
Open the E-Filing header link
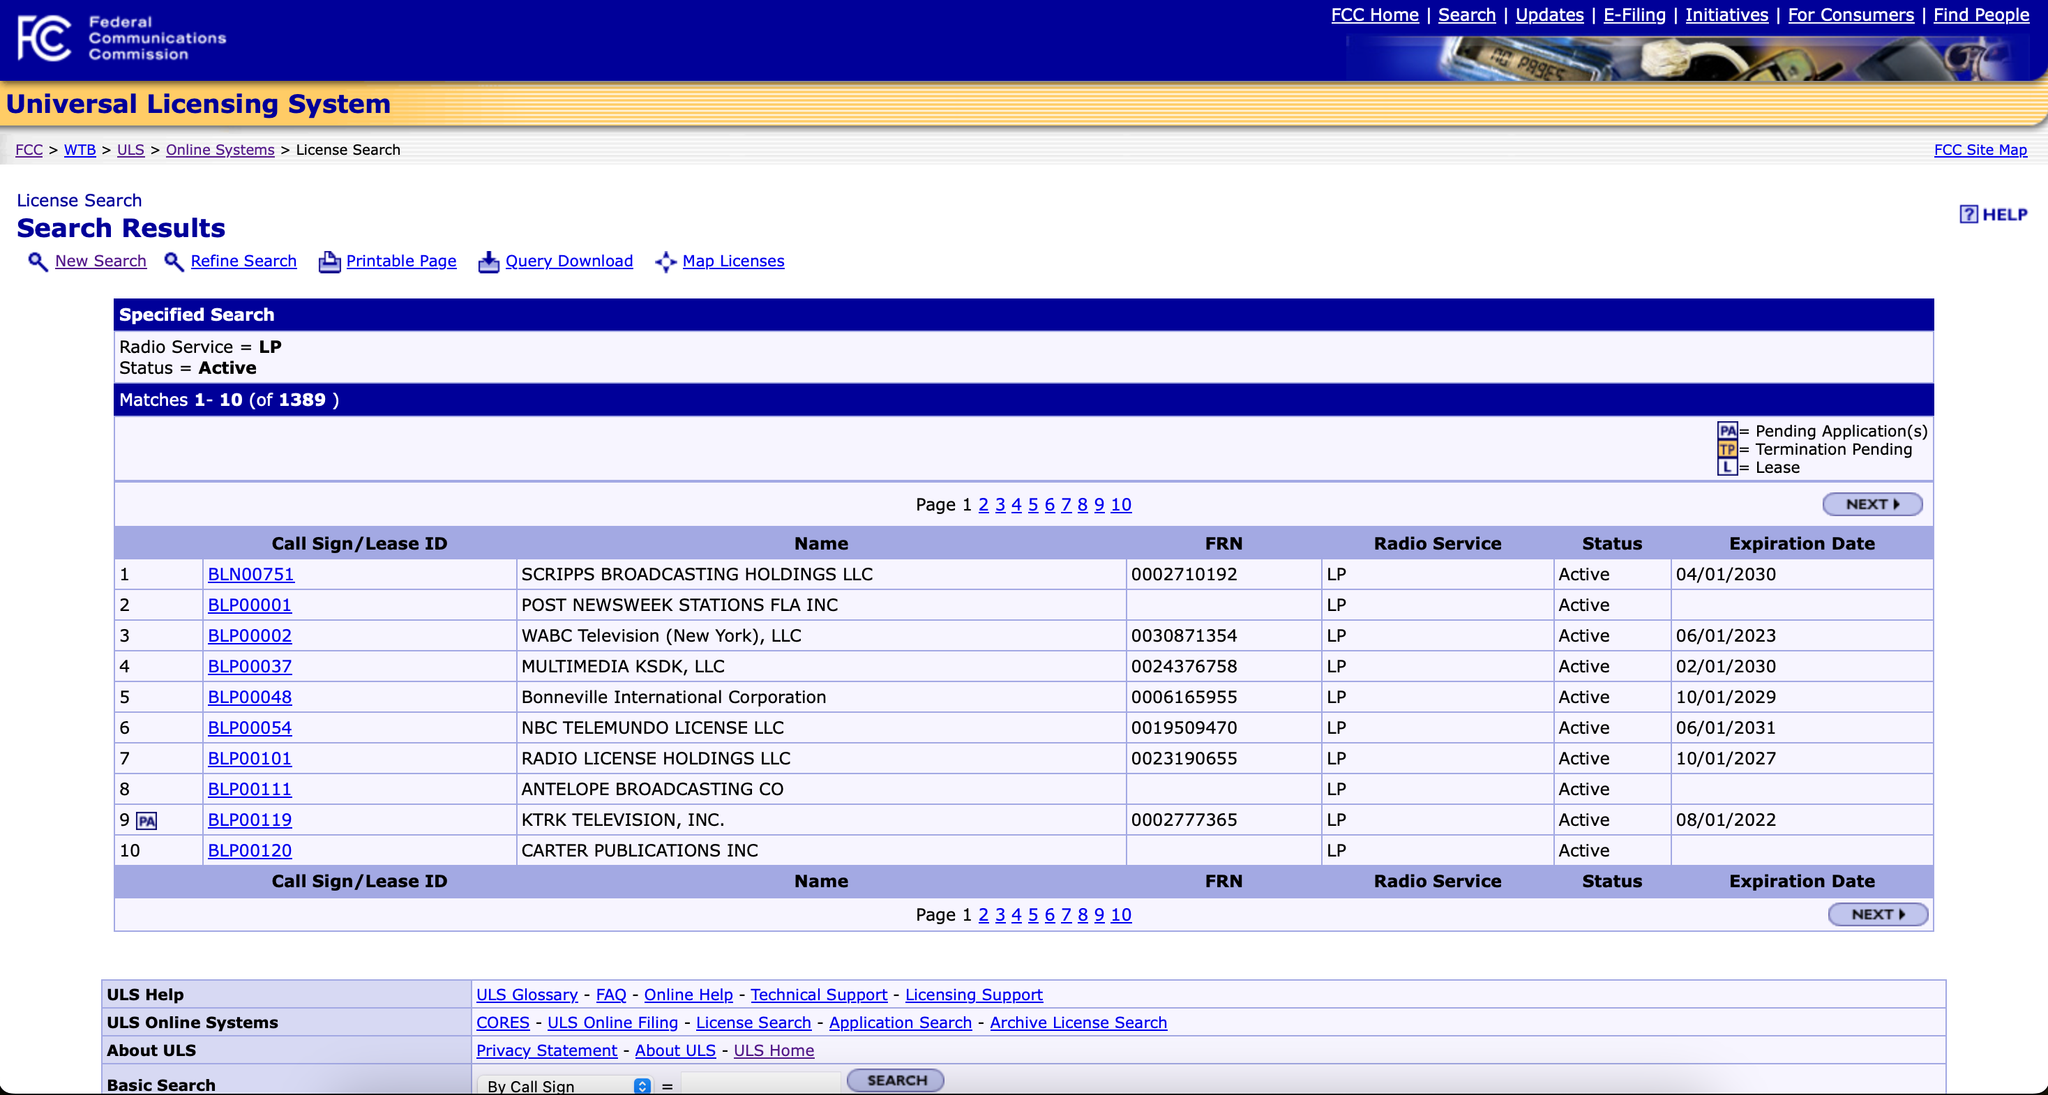pyautogui.click(x=1634, y=15)
